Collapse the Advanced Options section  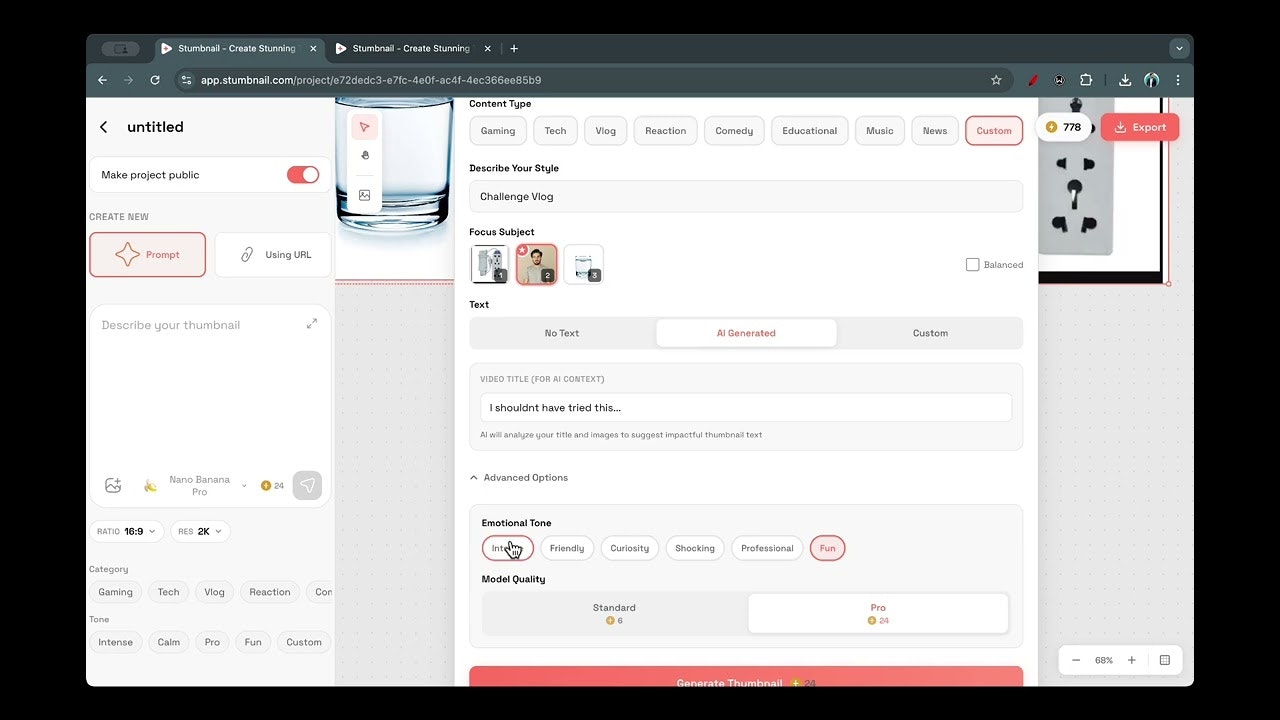[519, 478]
